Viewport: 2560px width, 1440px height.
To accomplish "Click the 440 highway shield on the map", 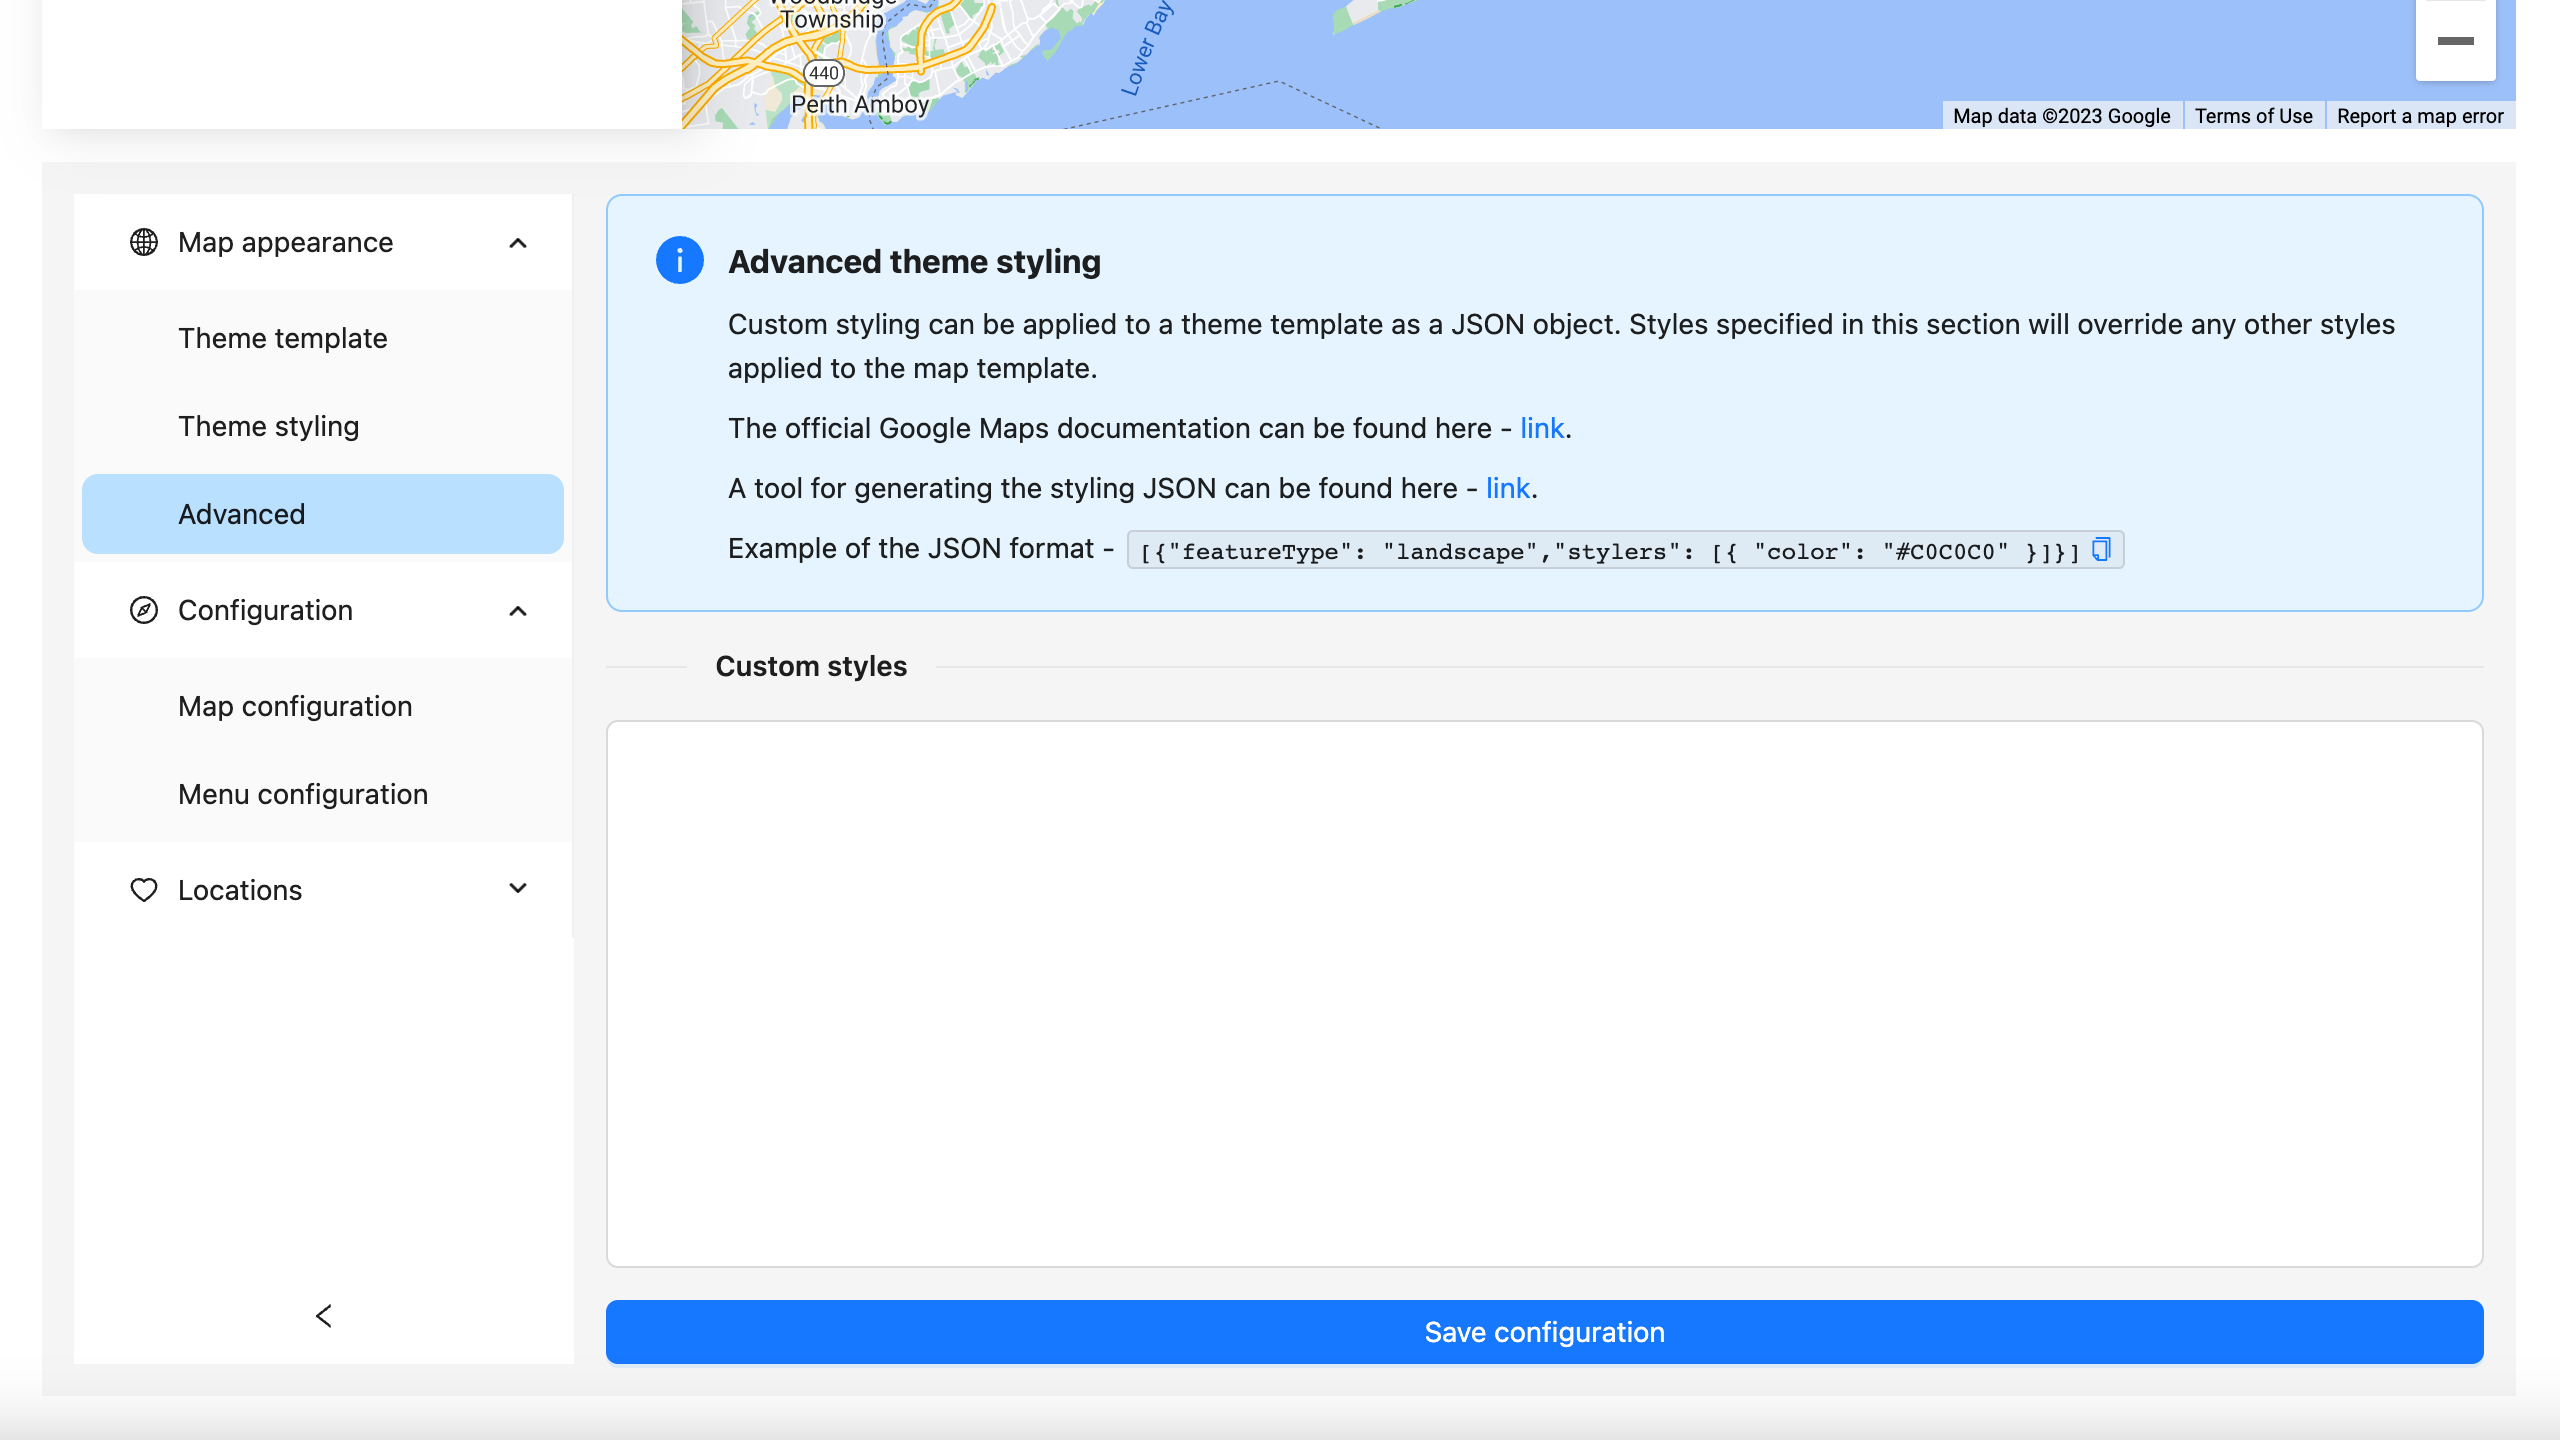I will (x=822, y=73).
